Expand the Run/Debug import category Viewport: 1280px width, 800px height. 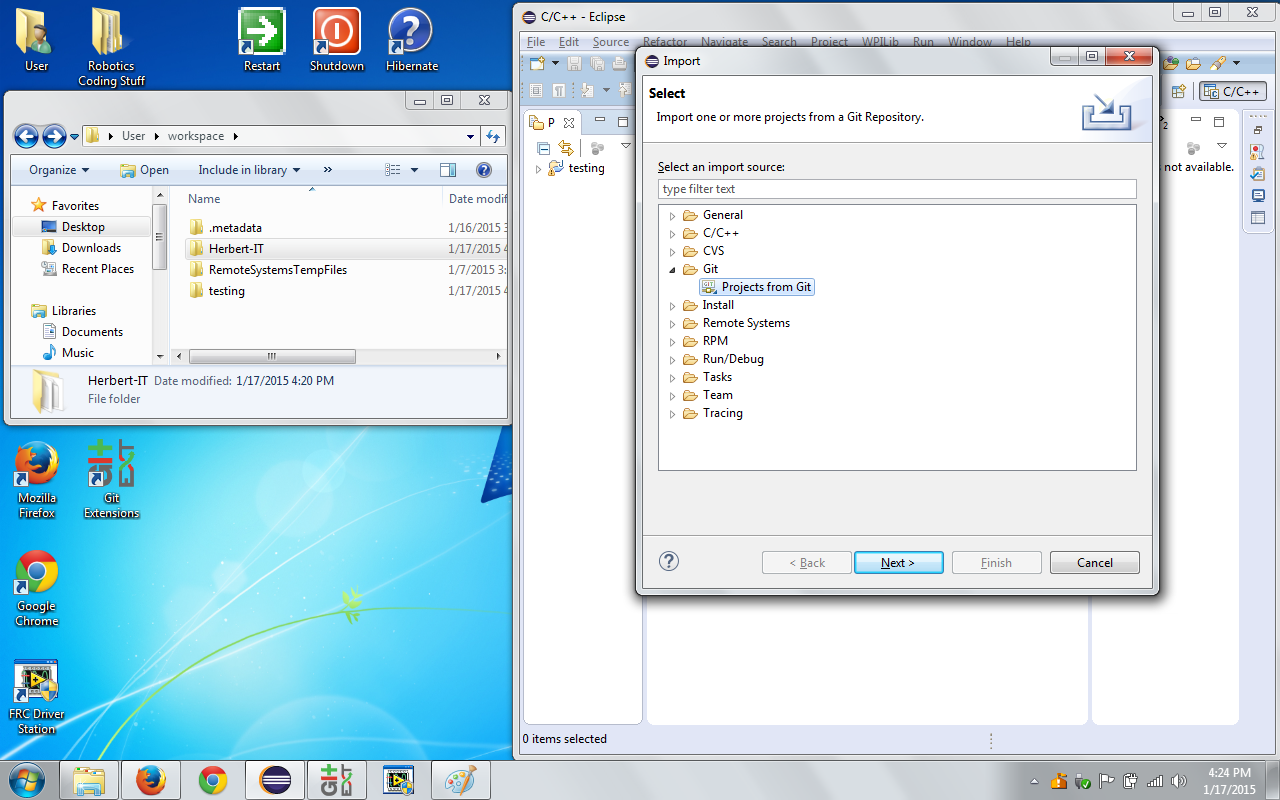tap(672, 359)
